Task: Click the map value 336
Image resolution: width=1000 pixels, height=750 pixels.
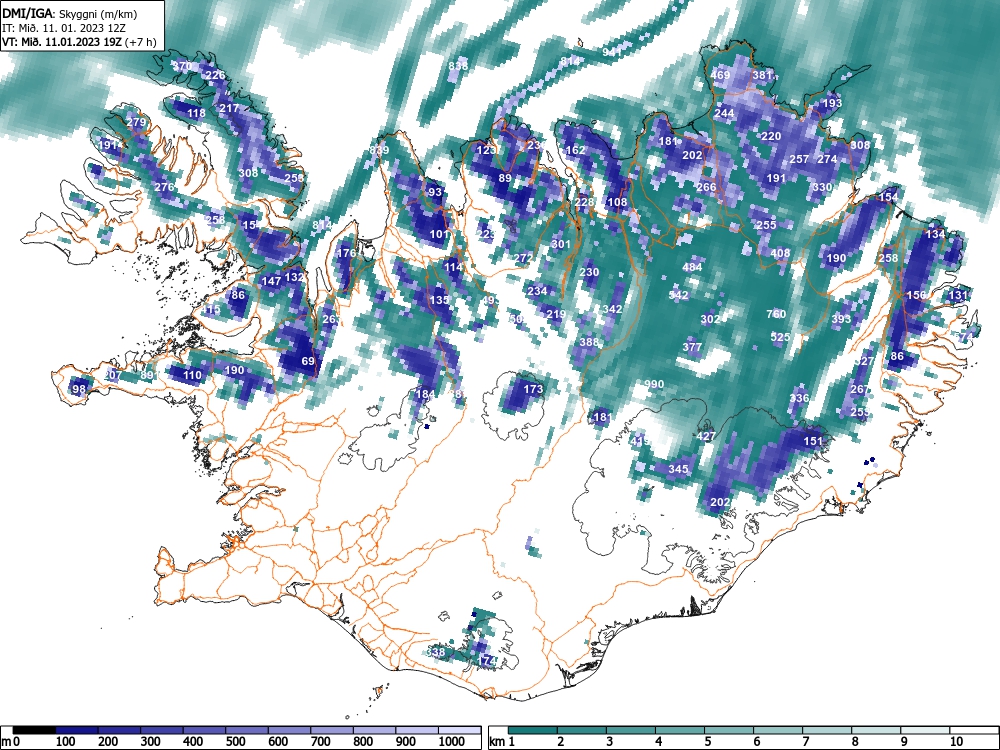Action: [x=799, y=398]
